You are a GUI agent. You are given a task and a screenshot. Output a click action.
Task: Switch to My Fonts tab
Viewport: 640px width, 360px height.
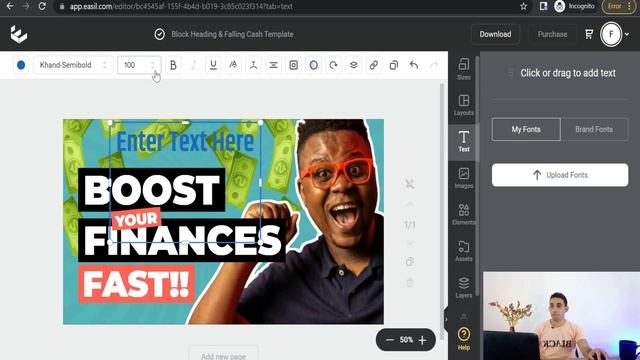point(526,129)
